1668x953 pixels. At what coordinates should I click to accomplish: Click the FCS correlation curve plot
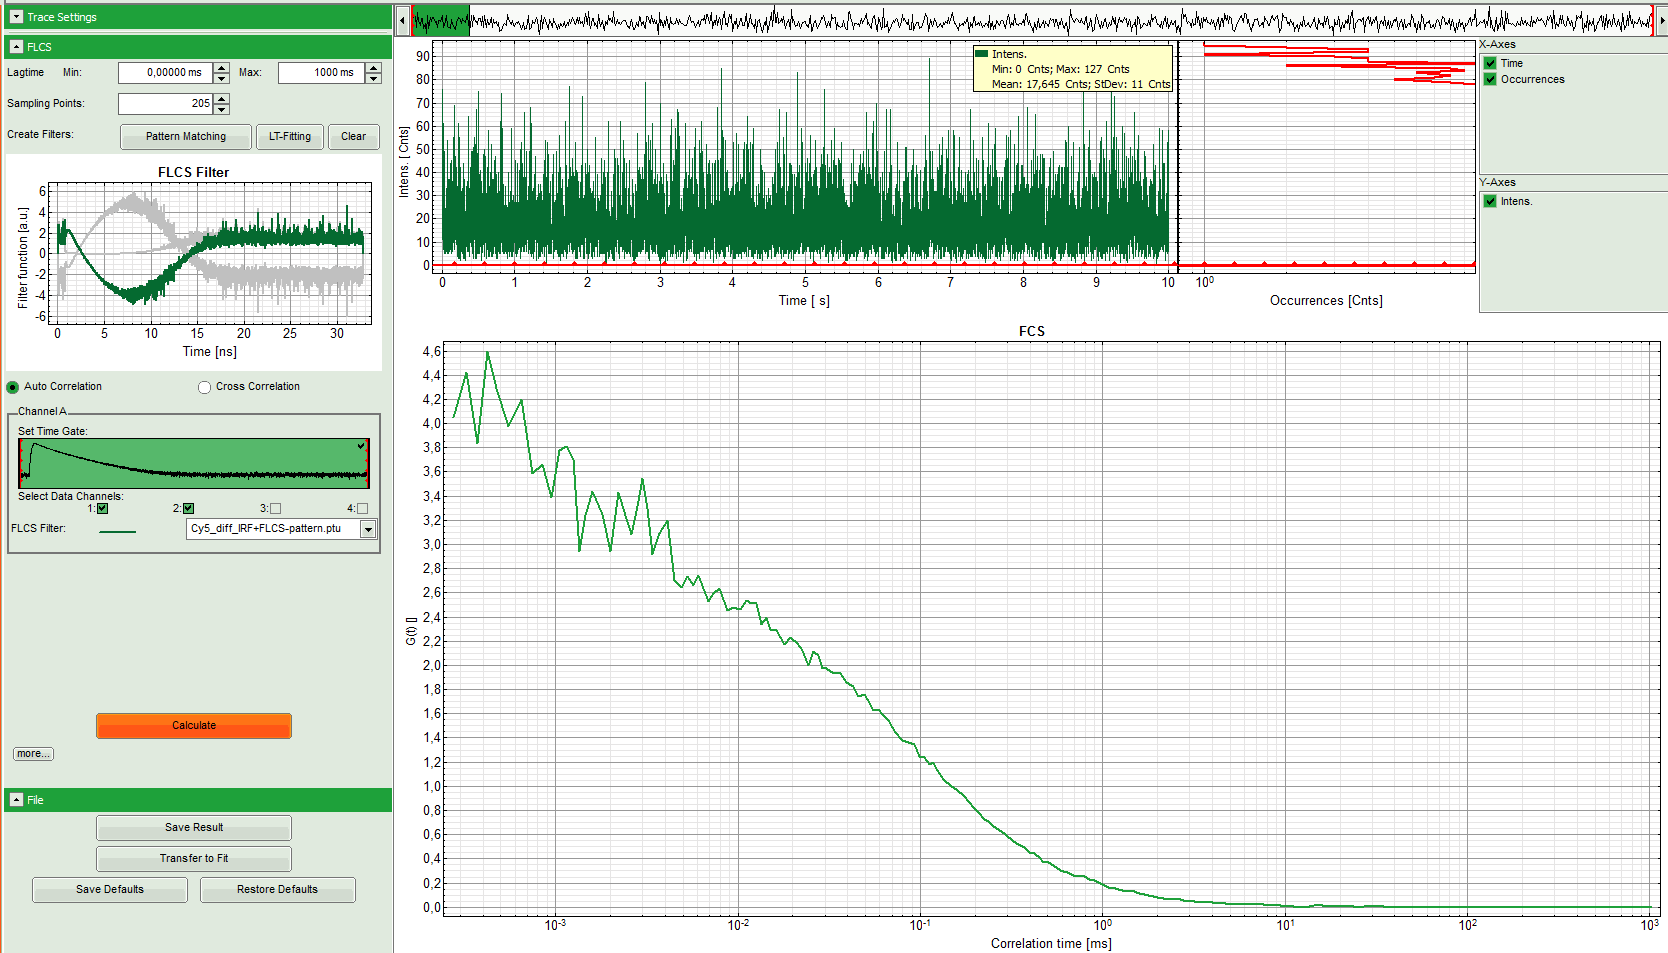(1052, 628)
